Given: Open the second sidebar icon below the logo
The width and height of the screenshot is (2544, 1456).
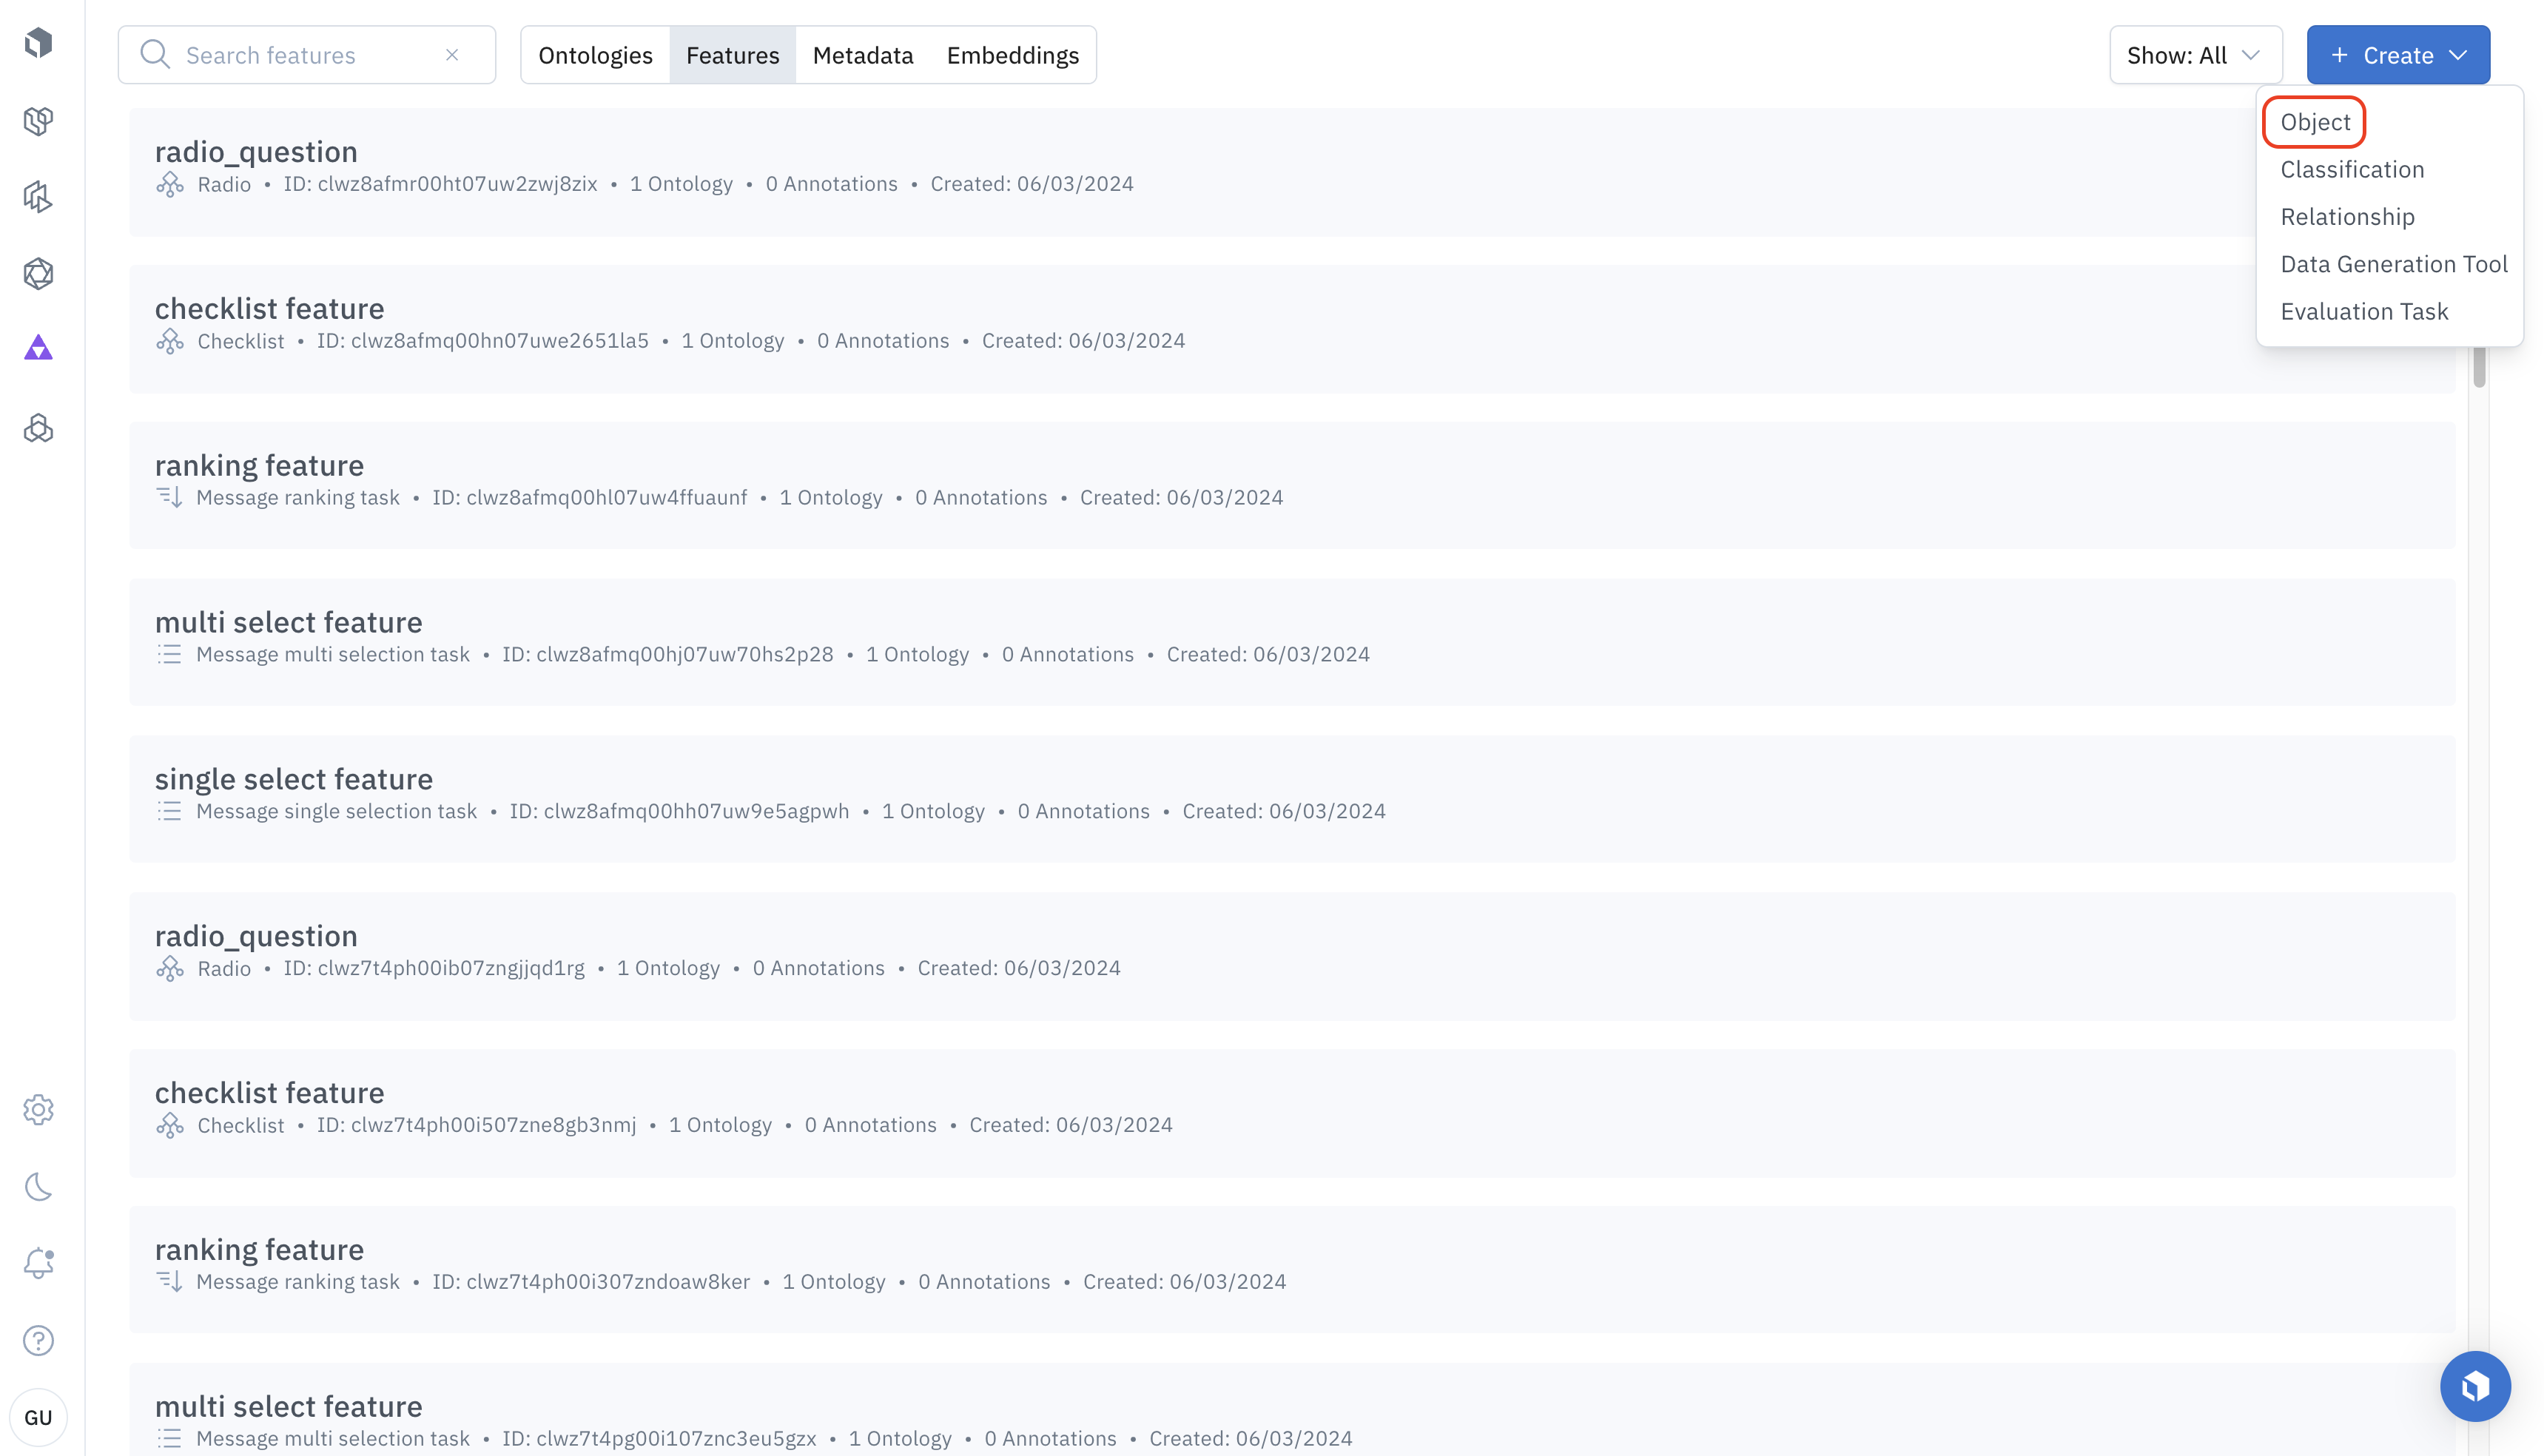Looking at the screenshot, I should pyautogui.click(x=38, y=121).
